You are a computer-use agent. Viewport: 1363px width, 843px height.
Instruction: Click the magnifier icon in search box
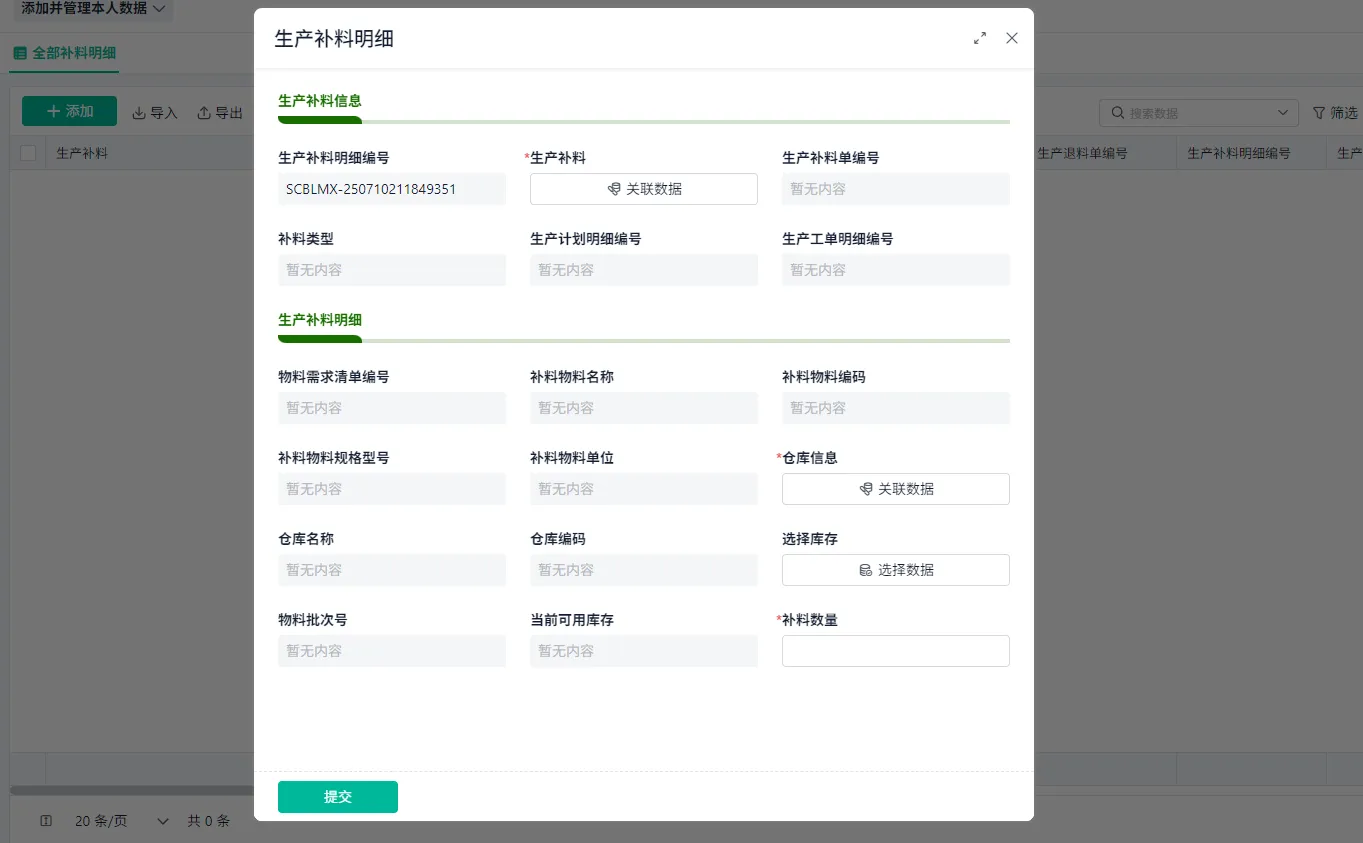click(1118, 113)
